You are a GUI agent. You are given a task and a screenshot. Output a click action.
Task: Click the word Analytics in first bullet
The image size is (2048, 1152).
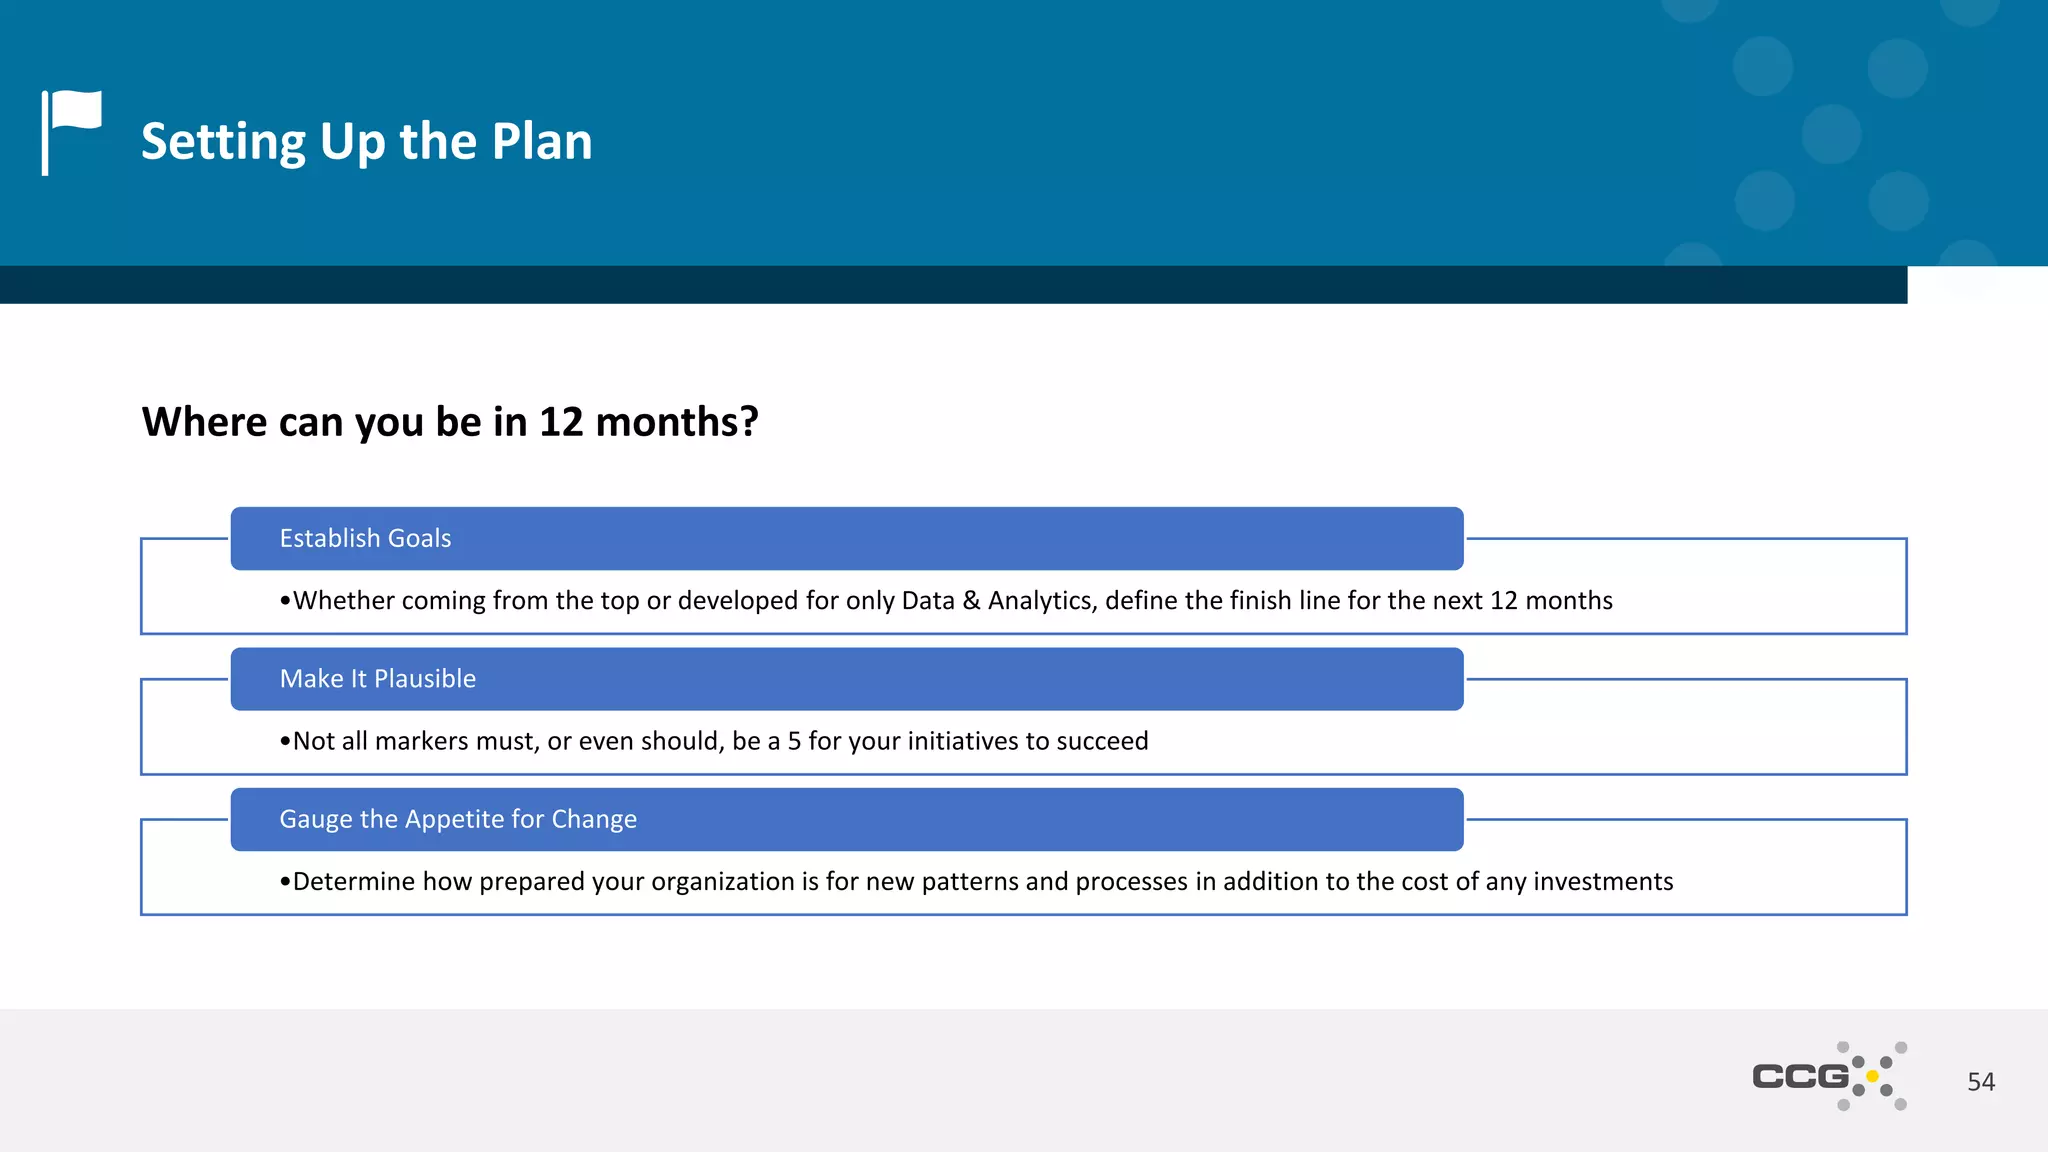coord(1040,601)
